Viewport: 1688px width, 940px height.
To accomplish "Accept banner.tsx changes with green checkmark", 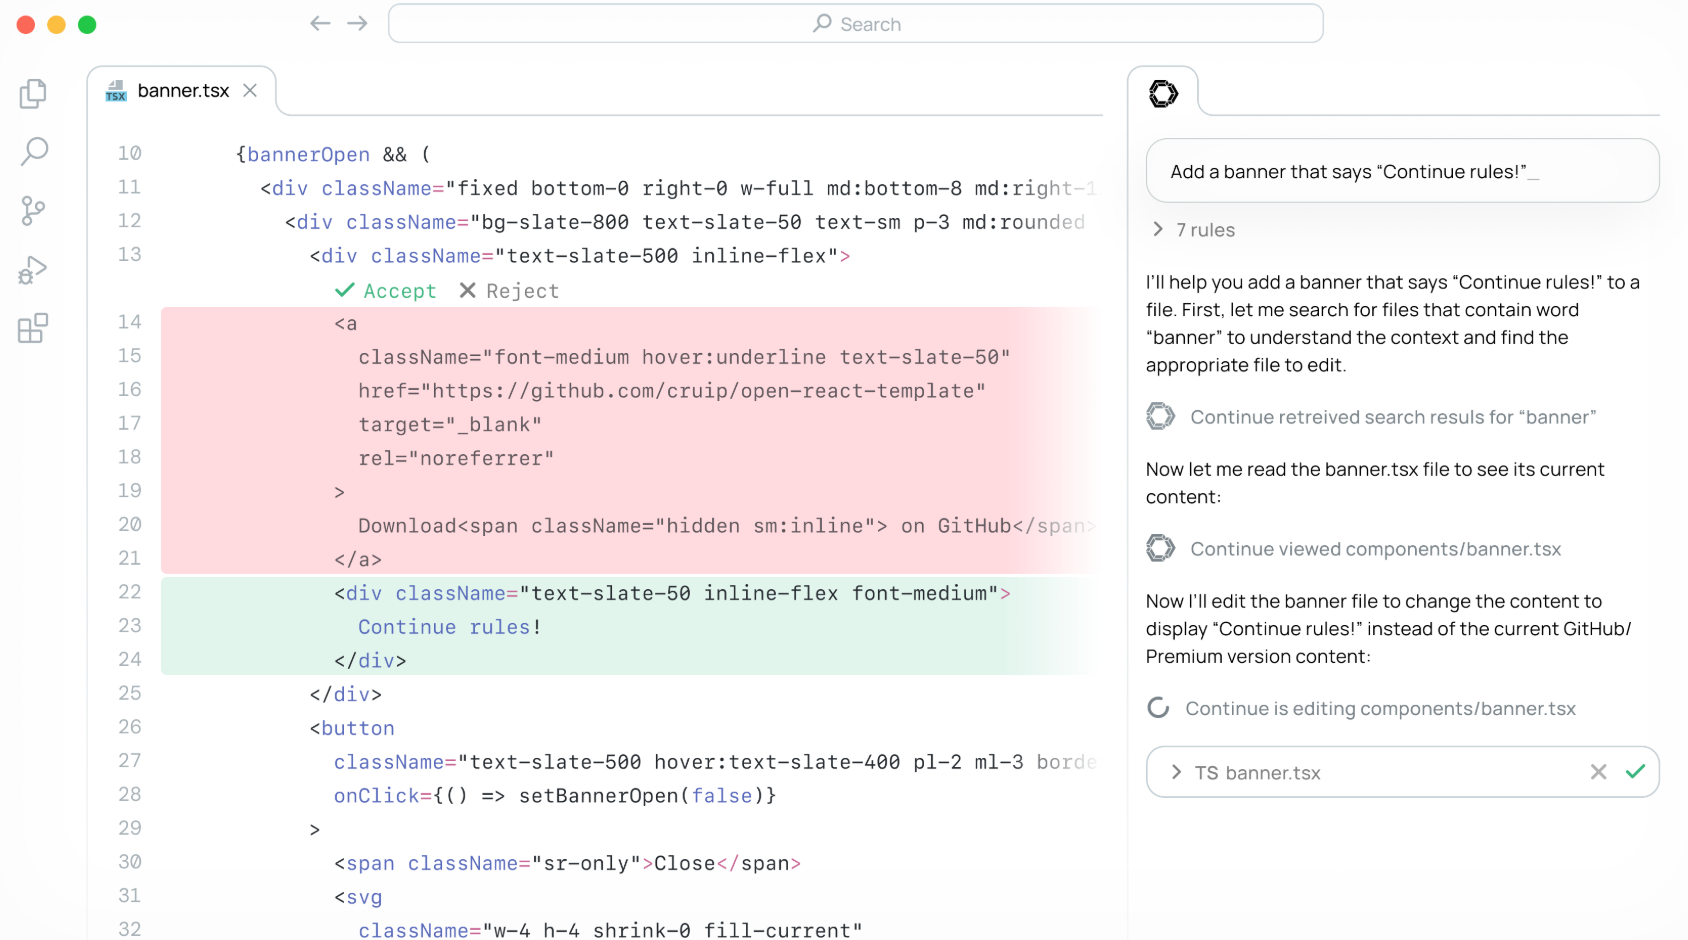I will point(1635,772).
